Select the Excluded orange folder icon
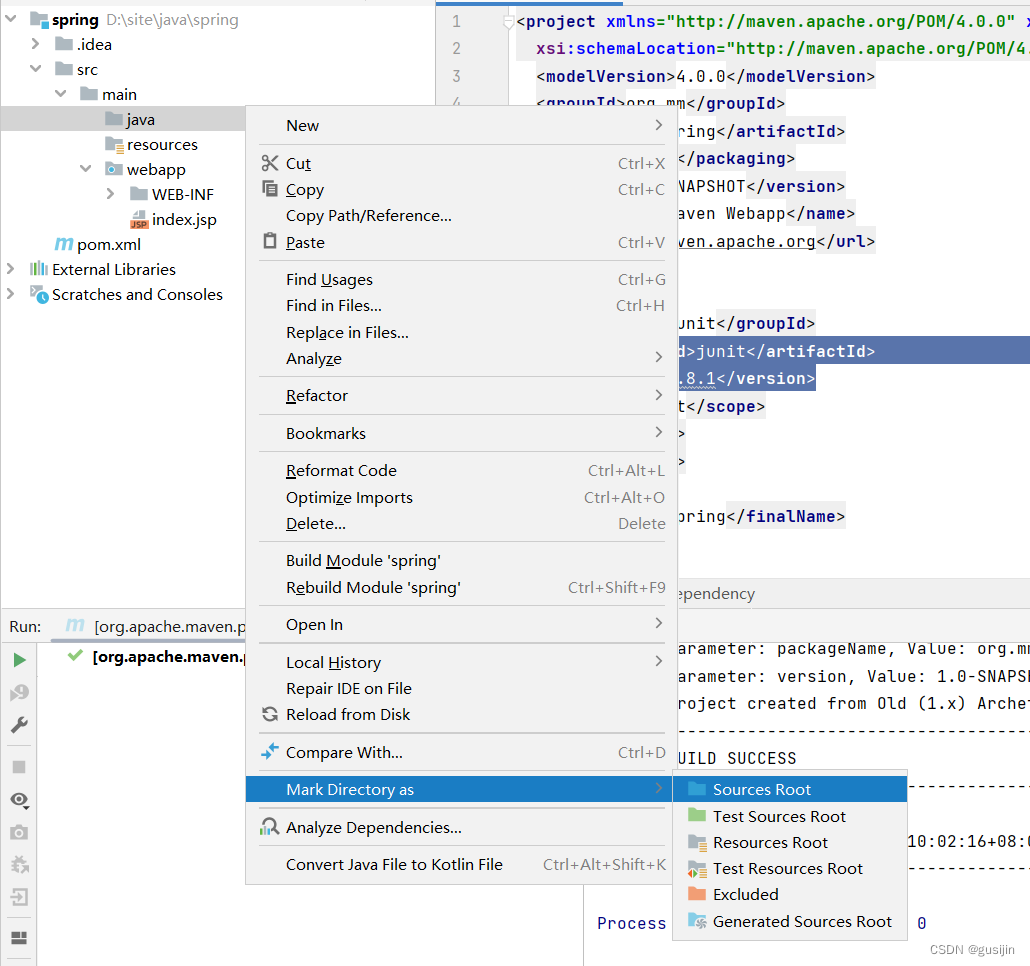This screenshot has height=966, width=1030. click(696, 894)
